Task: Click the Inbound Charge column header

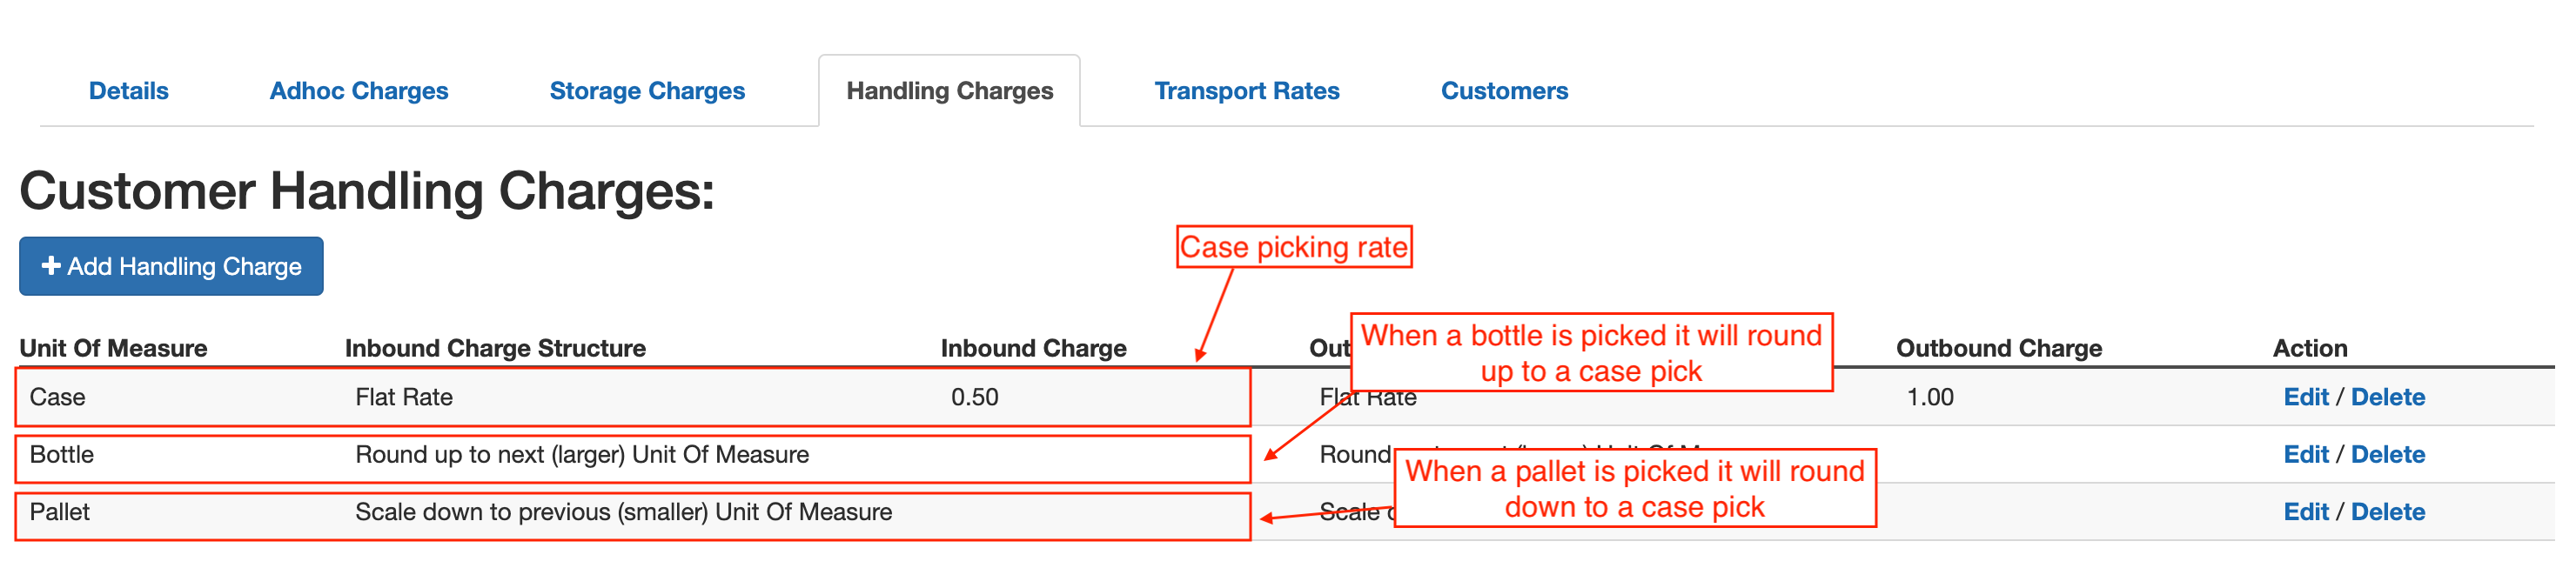Action: point(1034,348)
